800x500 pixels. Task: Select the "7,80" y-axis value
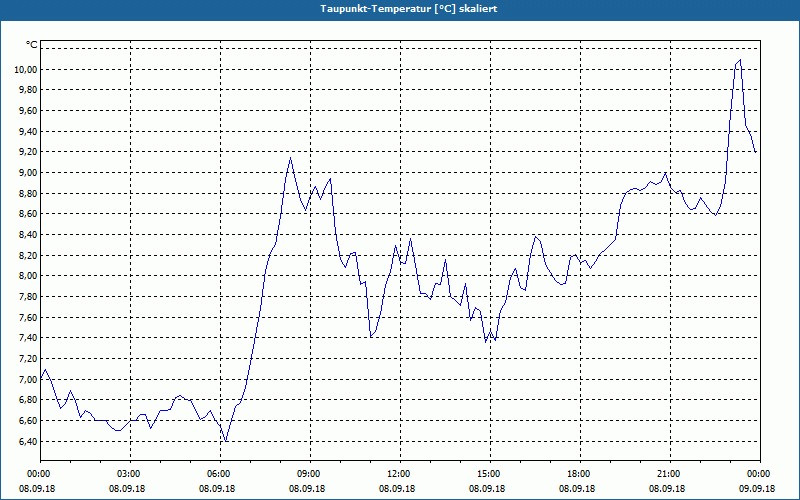(x=28, y=296)
